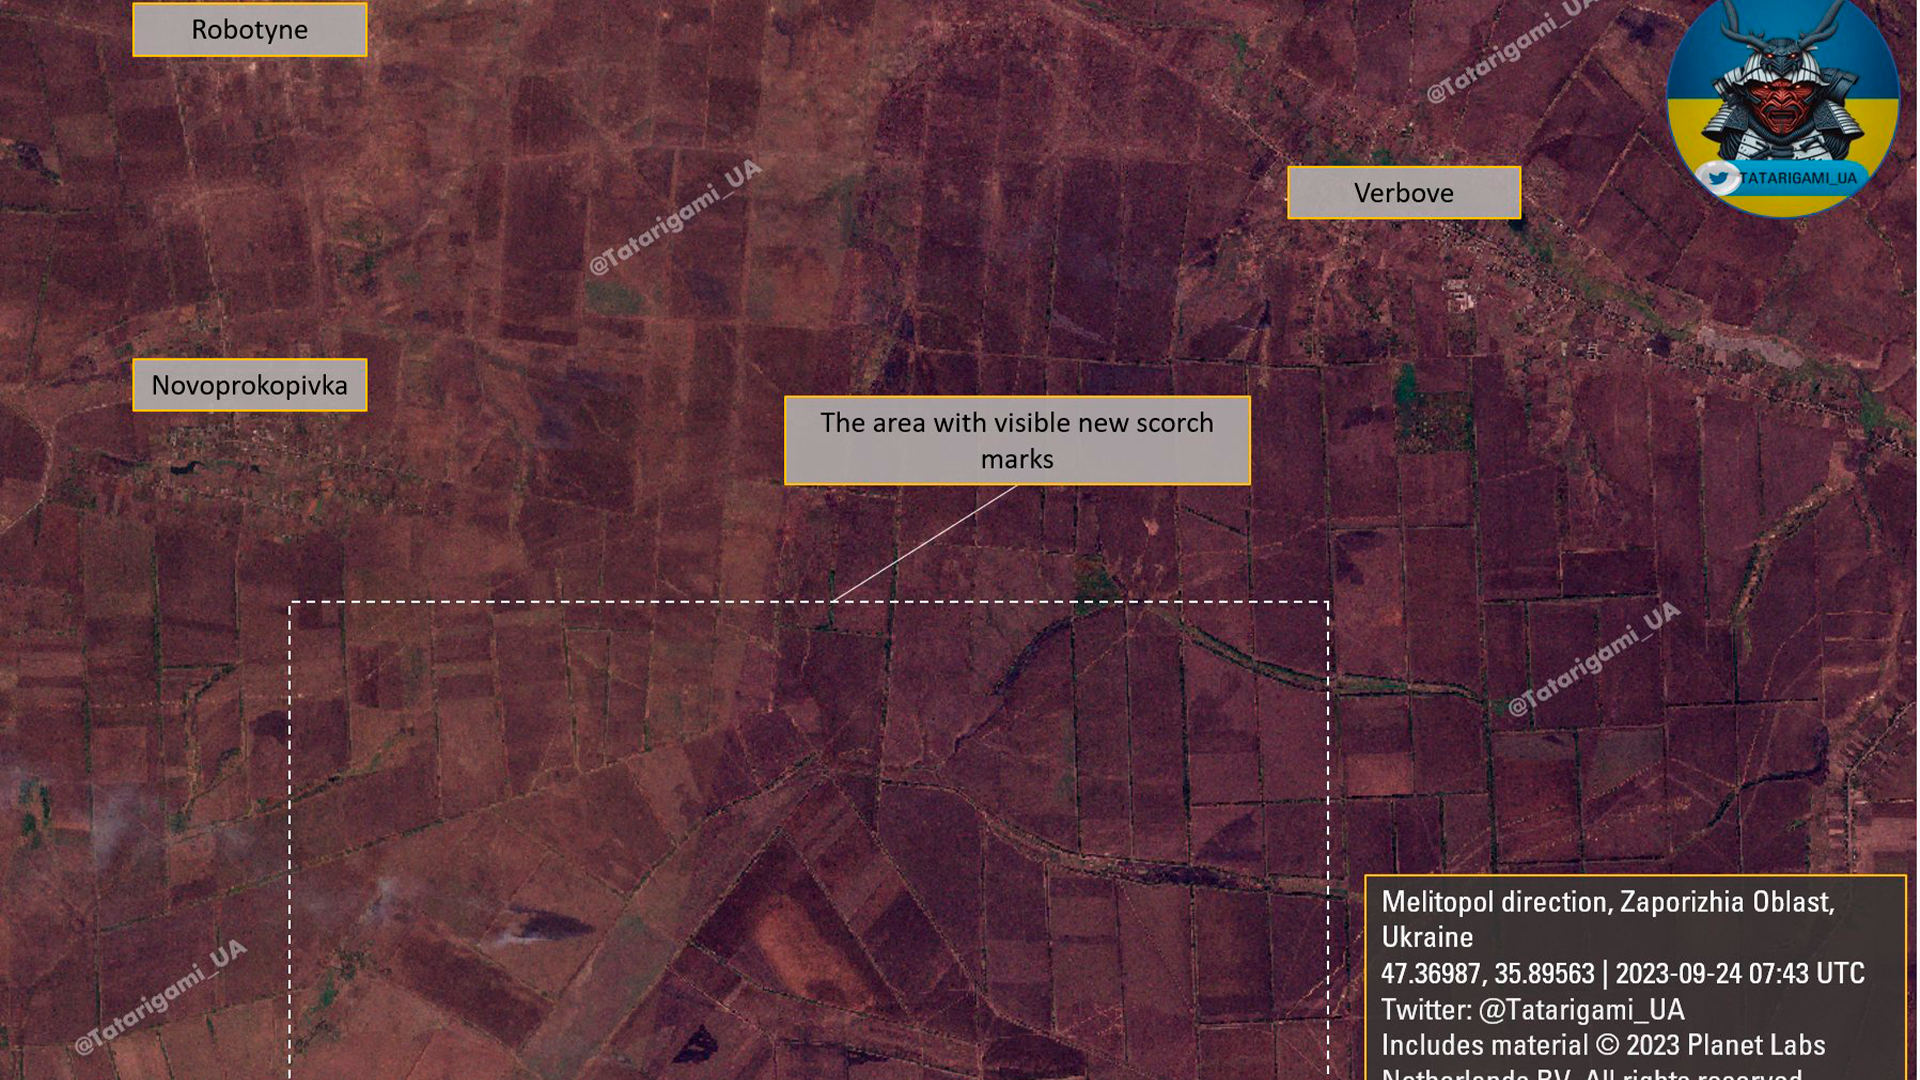
Task: Click the 2023-09-24 07:43 UTC timestamp
Action: [1739, 973]
